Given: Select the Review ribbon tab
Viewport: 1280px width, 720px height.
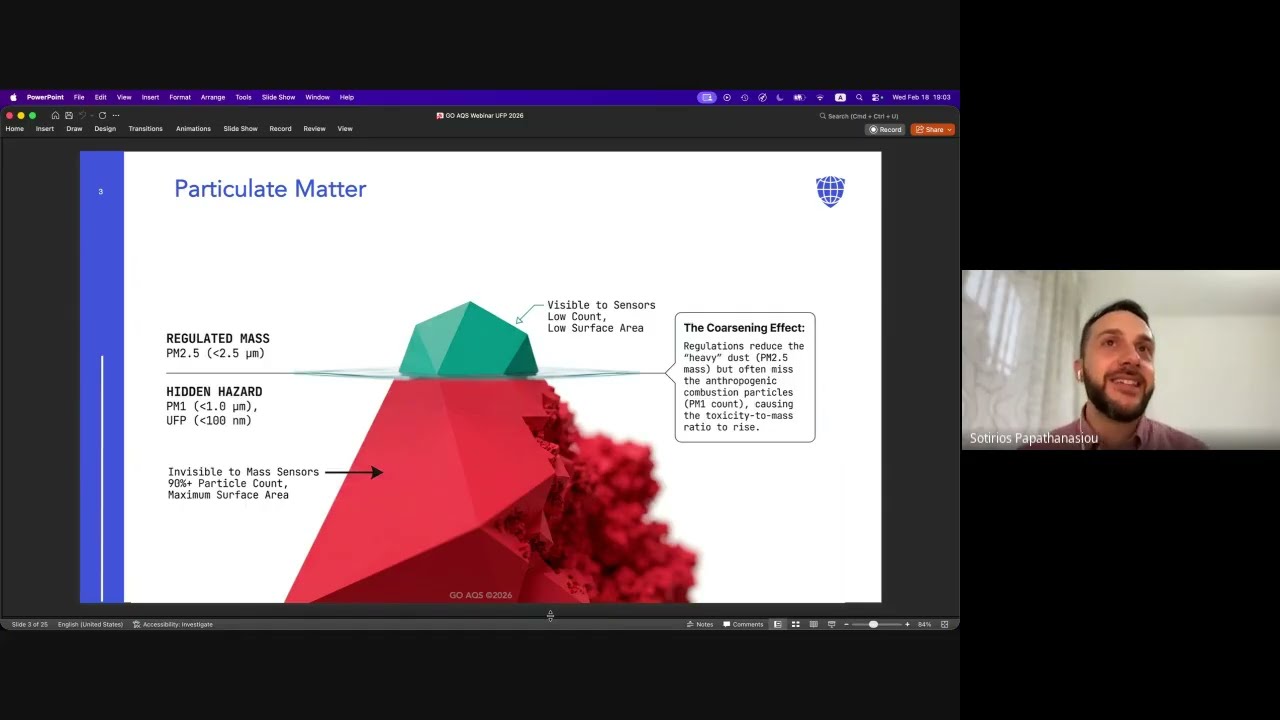Looking at the screenshot, I should tap(315, 129).
